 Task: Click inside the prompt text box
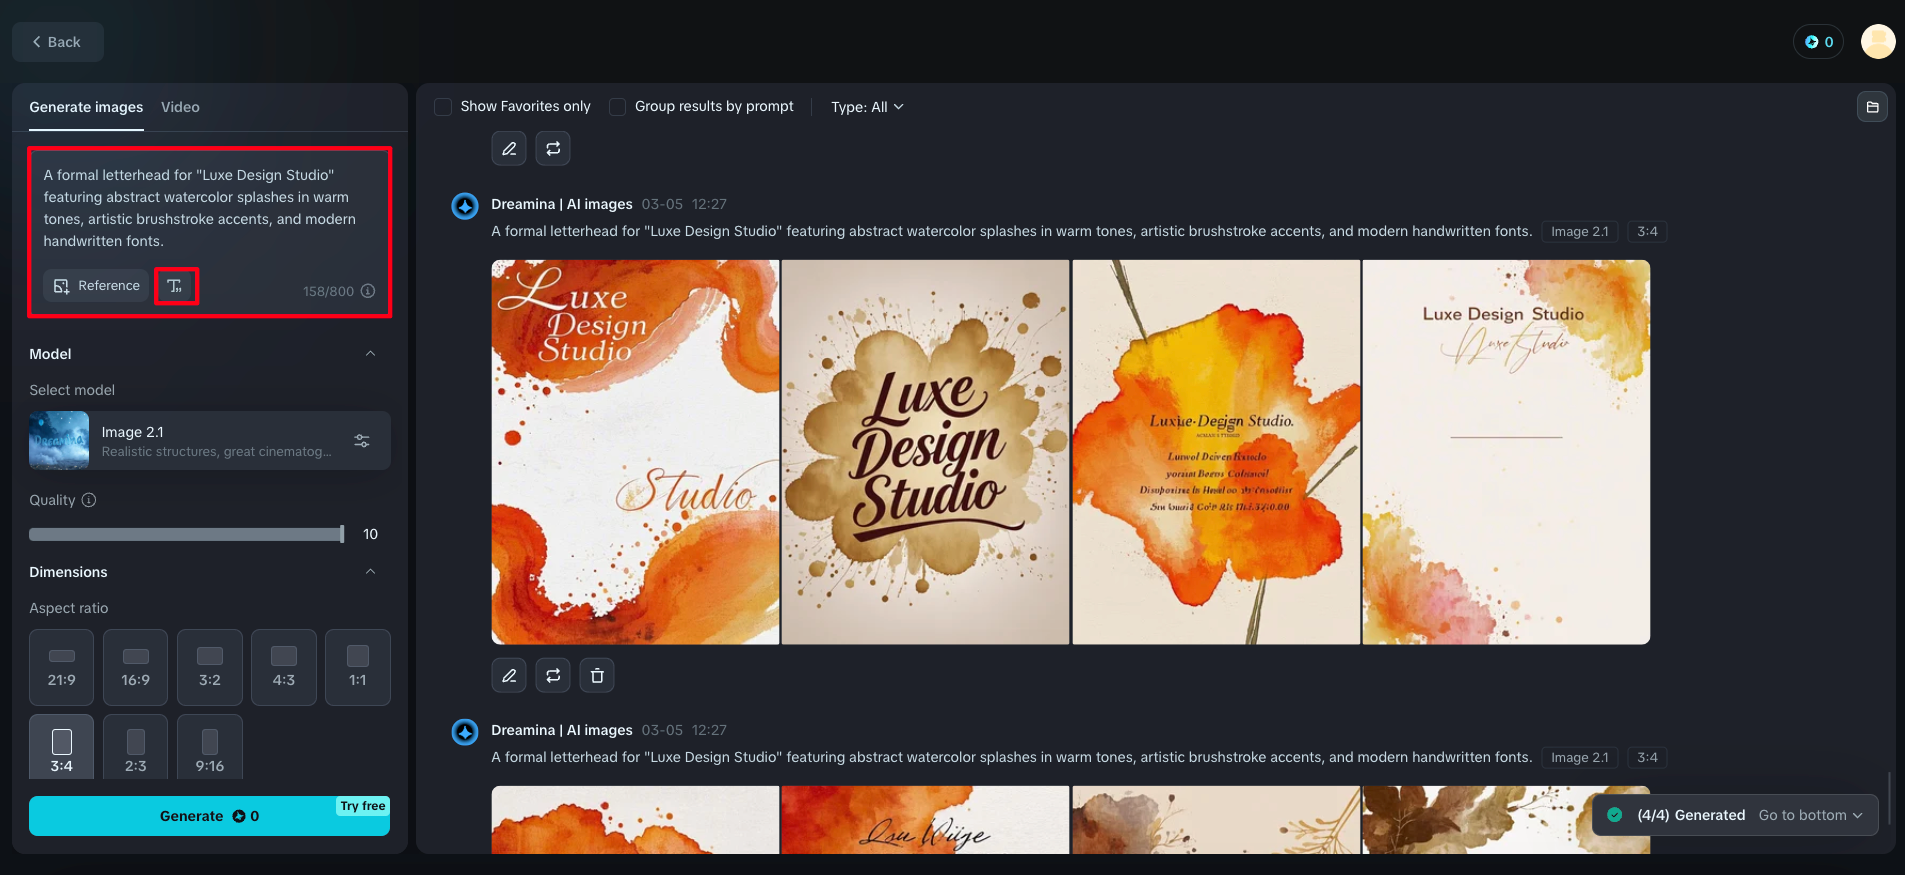[x=209, y=208]
